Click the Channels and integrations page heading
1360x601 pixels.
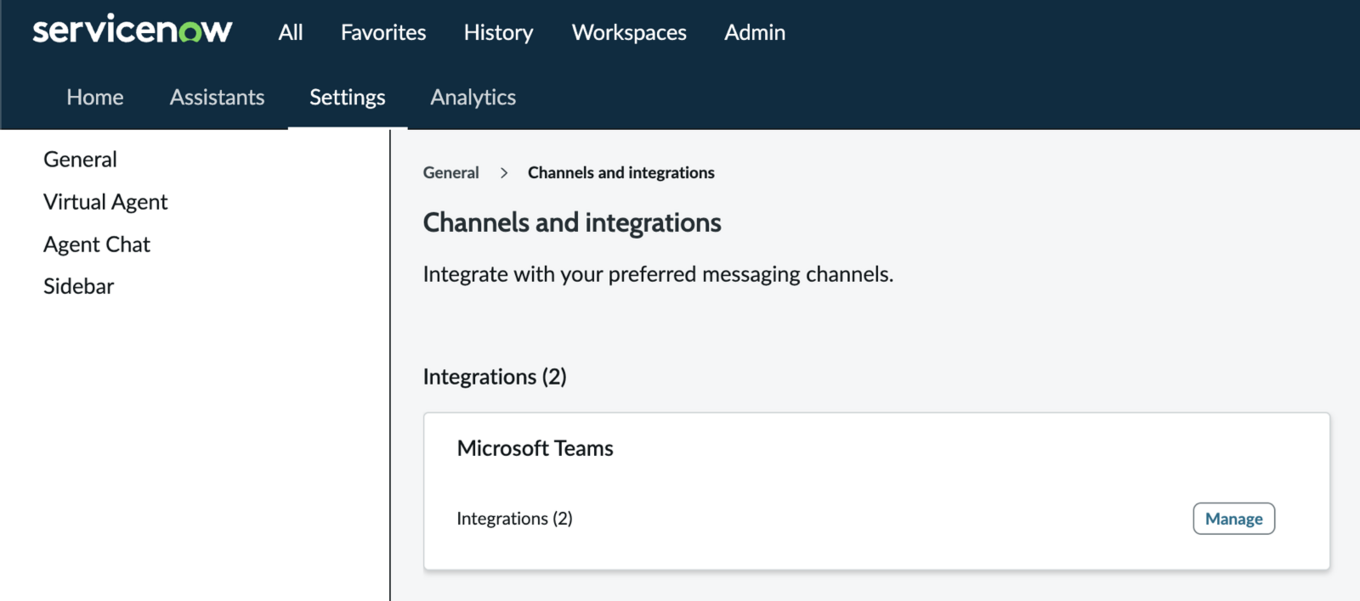pyautogui.click(x=572, y=222)
